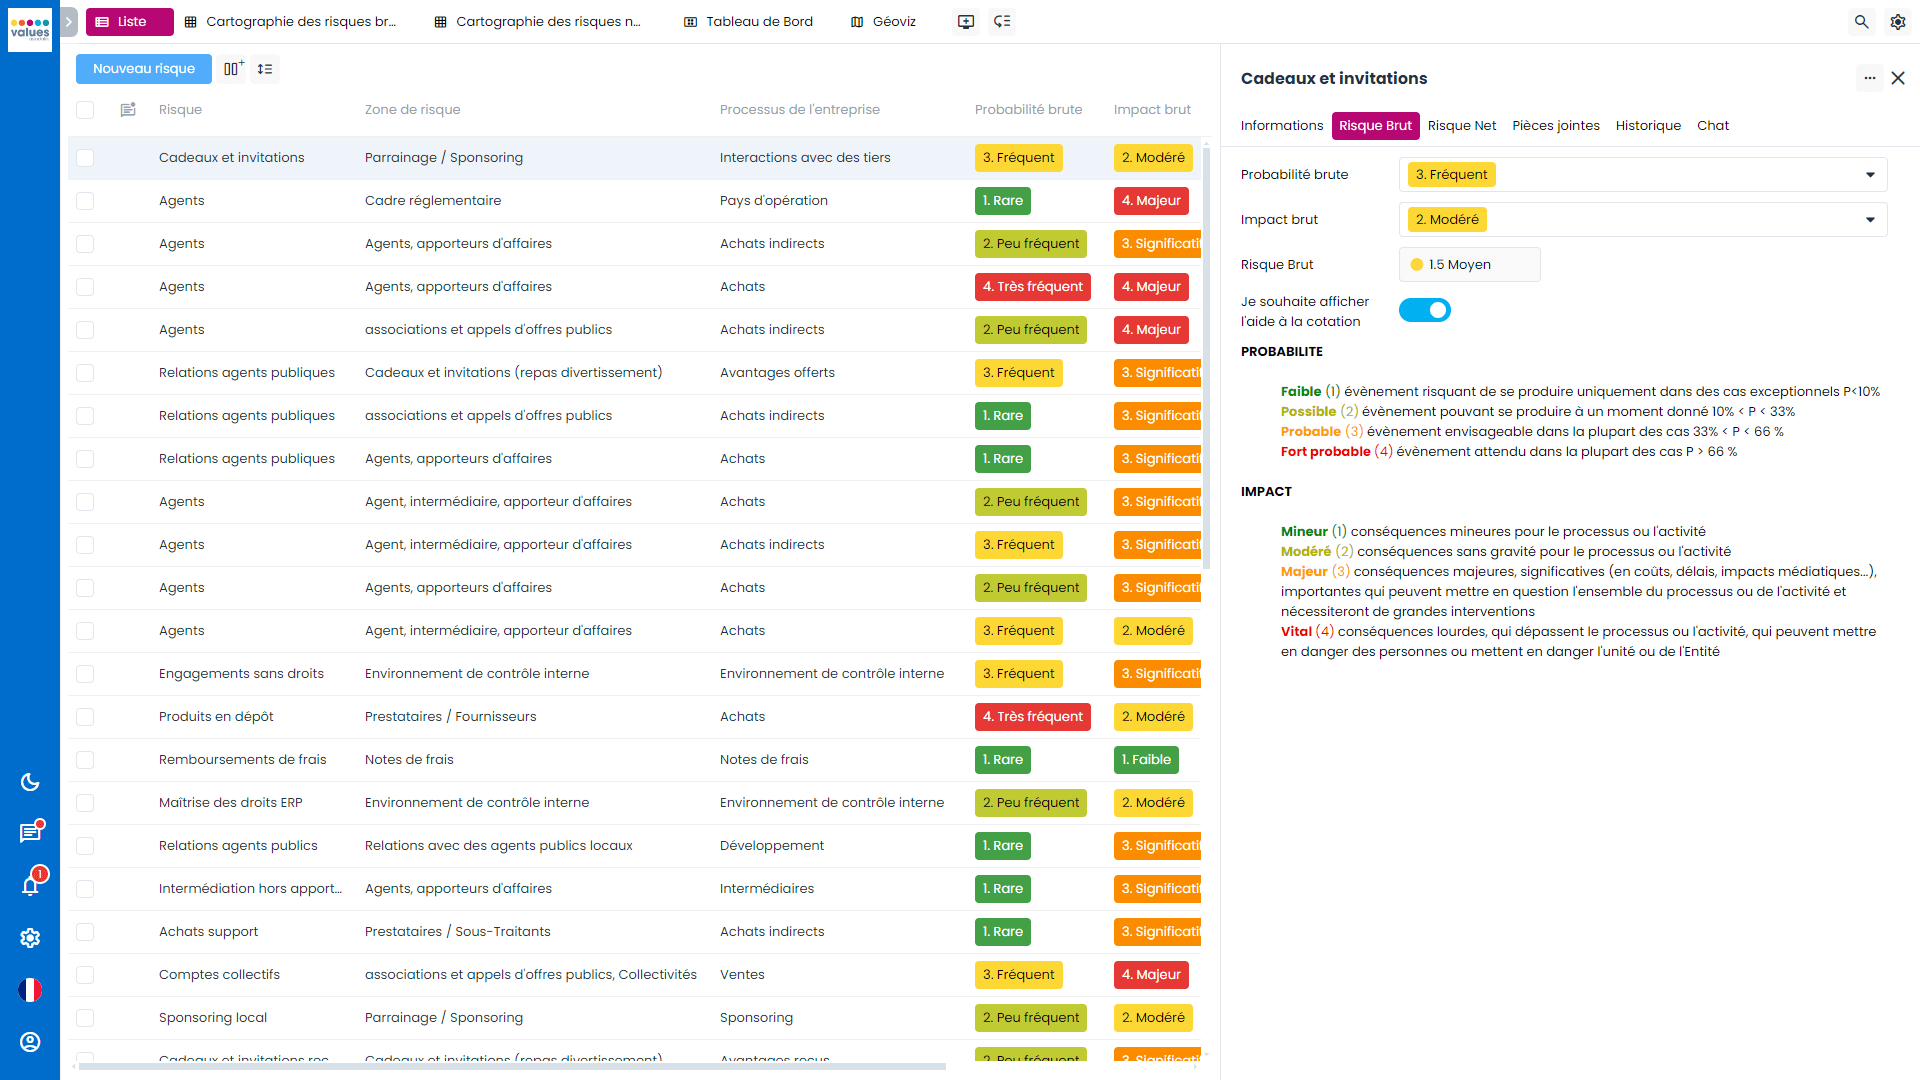Check the Maîtrise des droits ERP checkbox
Image resolution: width=1920 pixels, height=1080 pixels.
click(85, 803)
